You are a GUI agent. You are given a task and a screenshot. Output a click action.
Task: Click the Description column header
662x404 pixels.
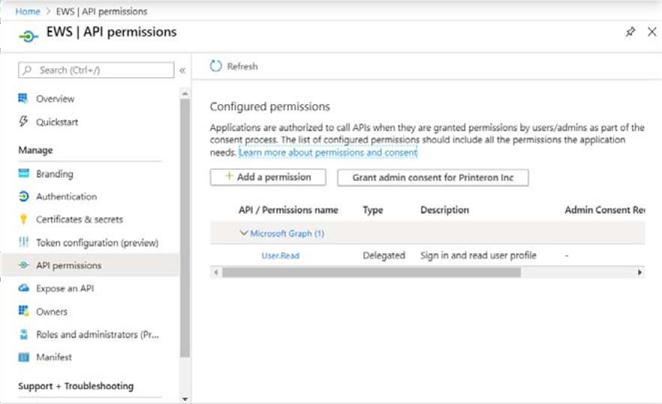tap(445, 210)
